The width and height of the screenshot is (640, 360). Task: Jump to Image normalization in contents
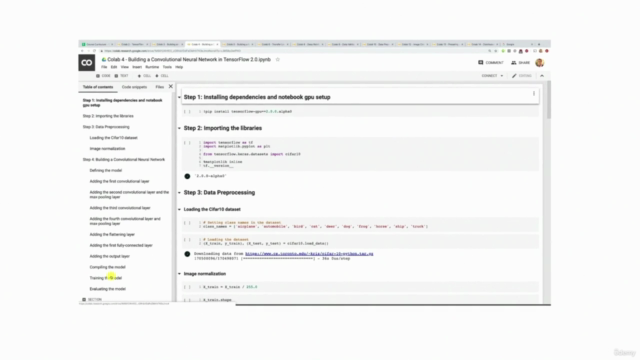tap(107, 149)
